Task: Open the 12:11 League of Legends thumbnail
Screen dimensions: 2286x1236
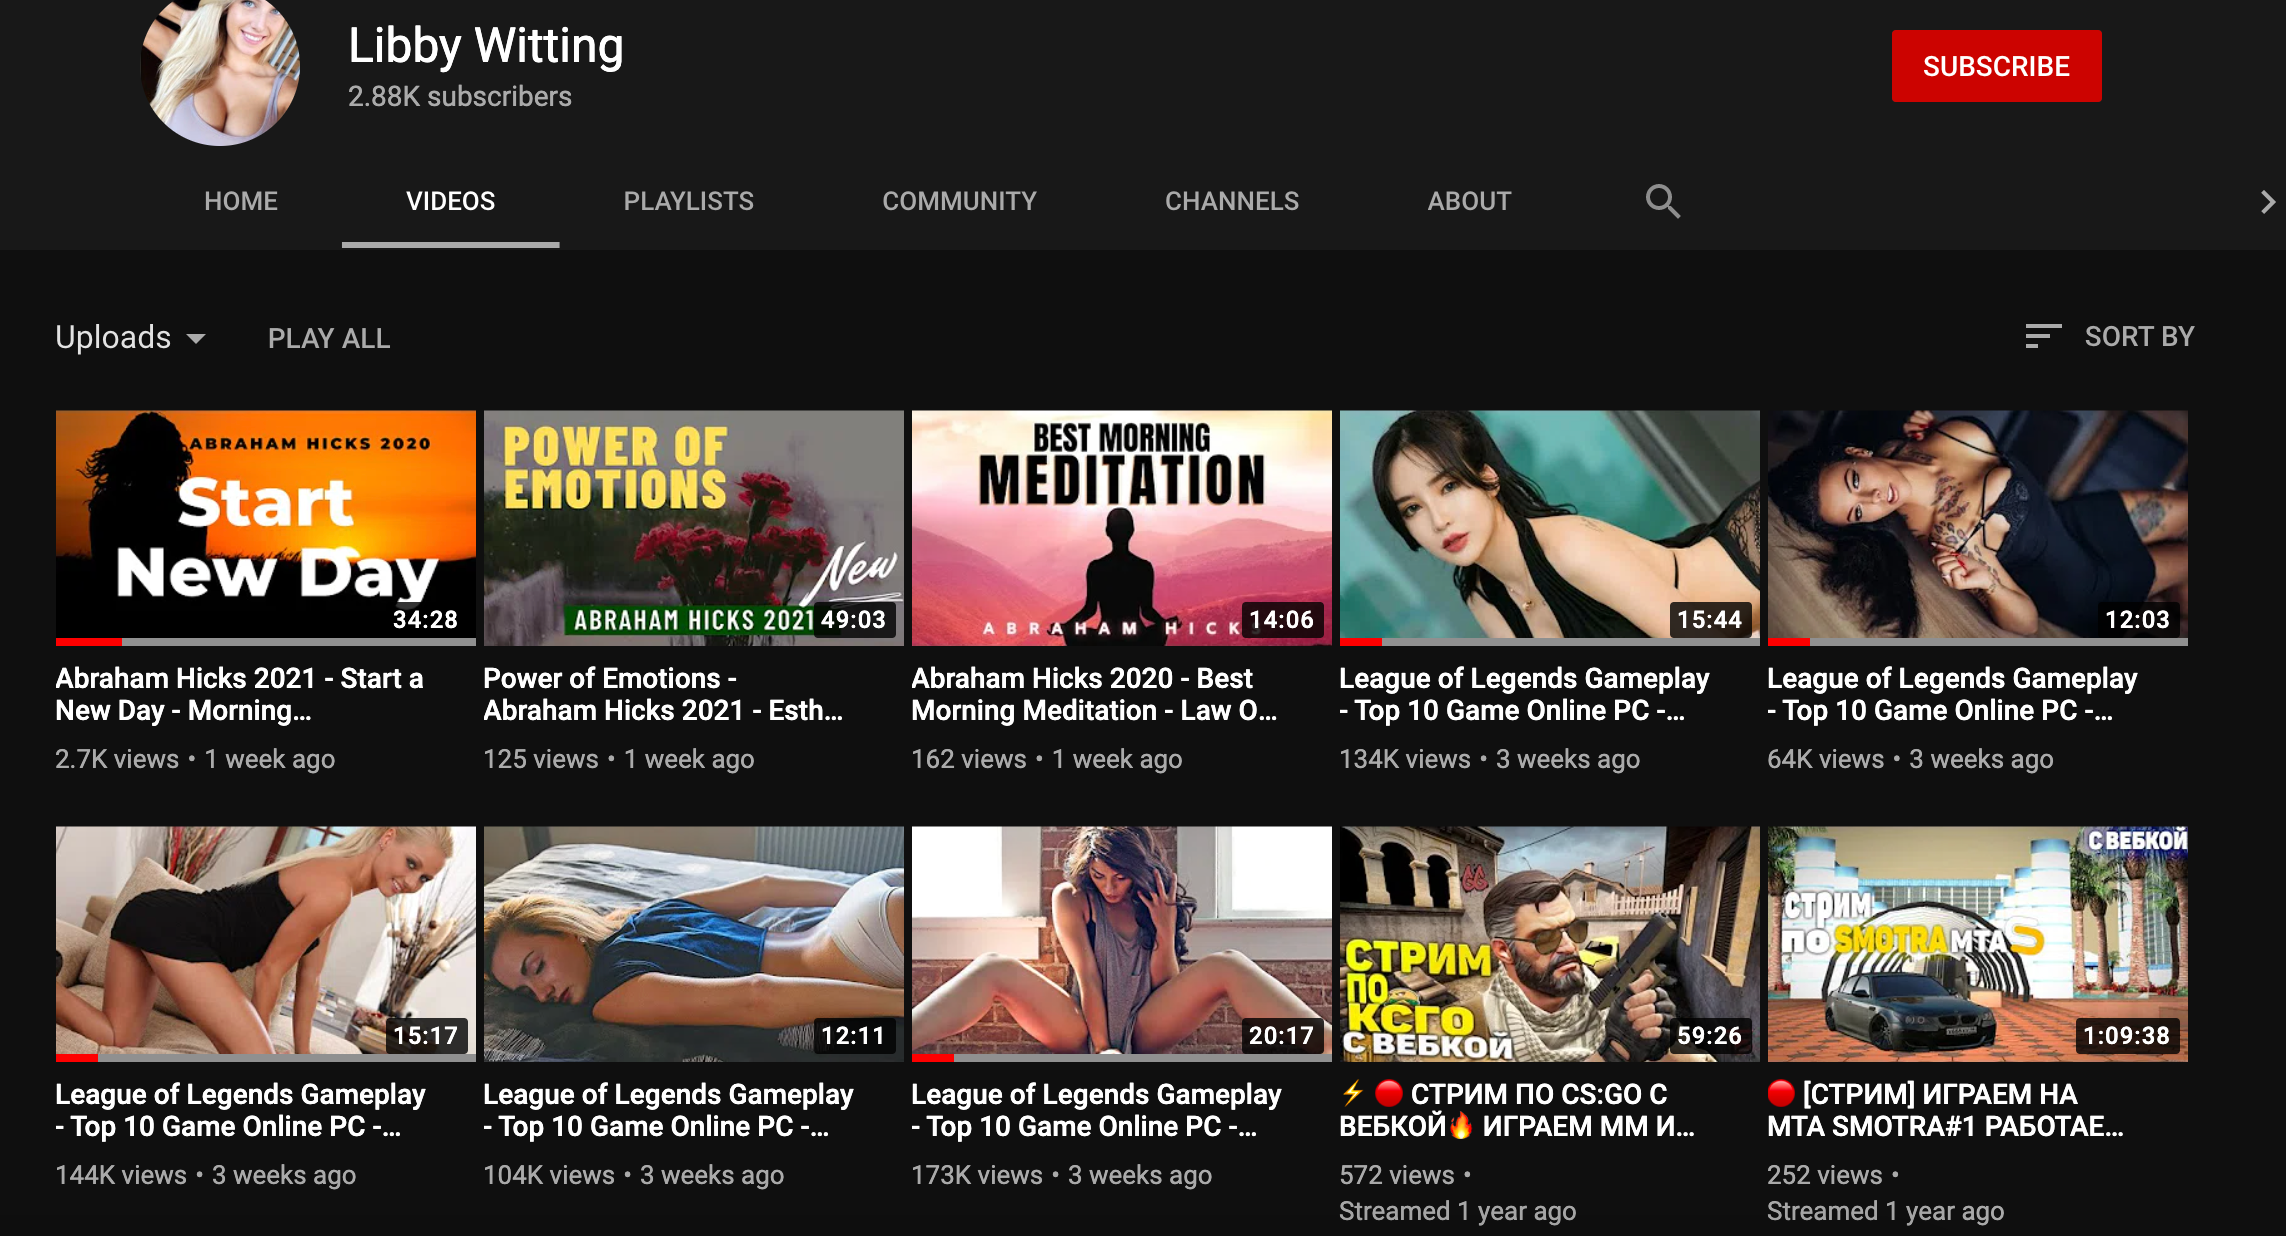Action: pos(694,944)
